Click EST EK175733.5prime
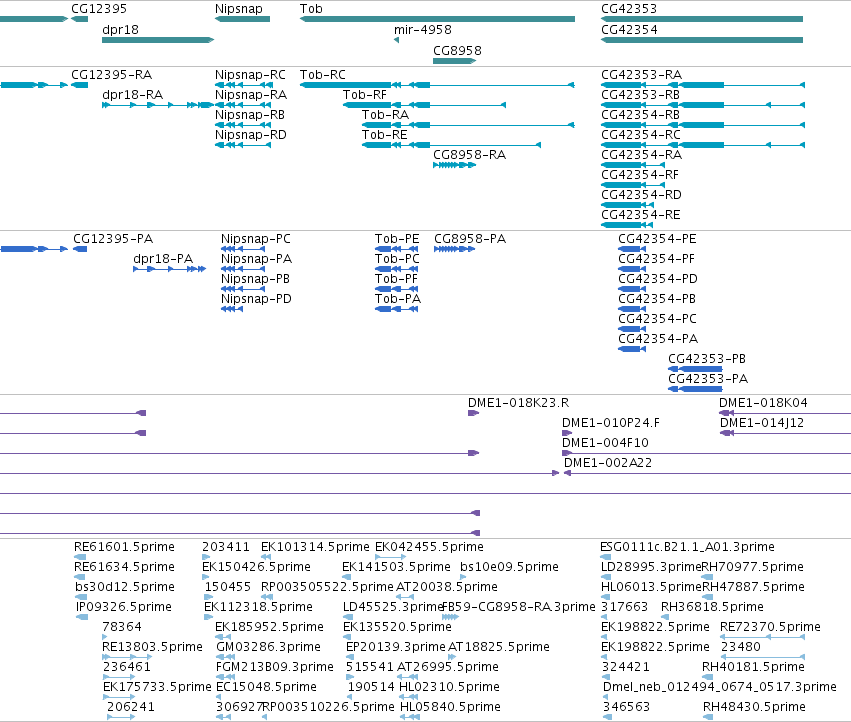Image resolution: width=851 pixels, height=722 pixels. (157, 687)
